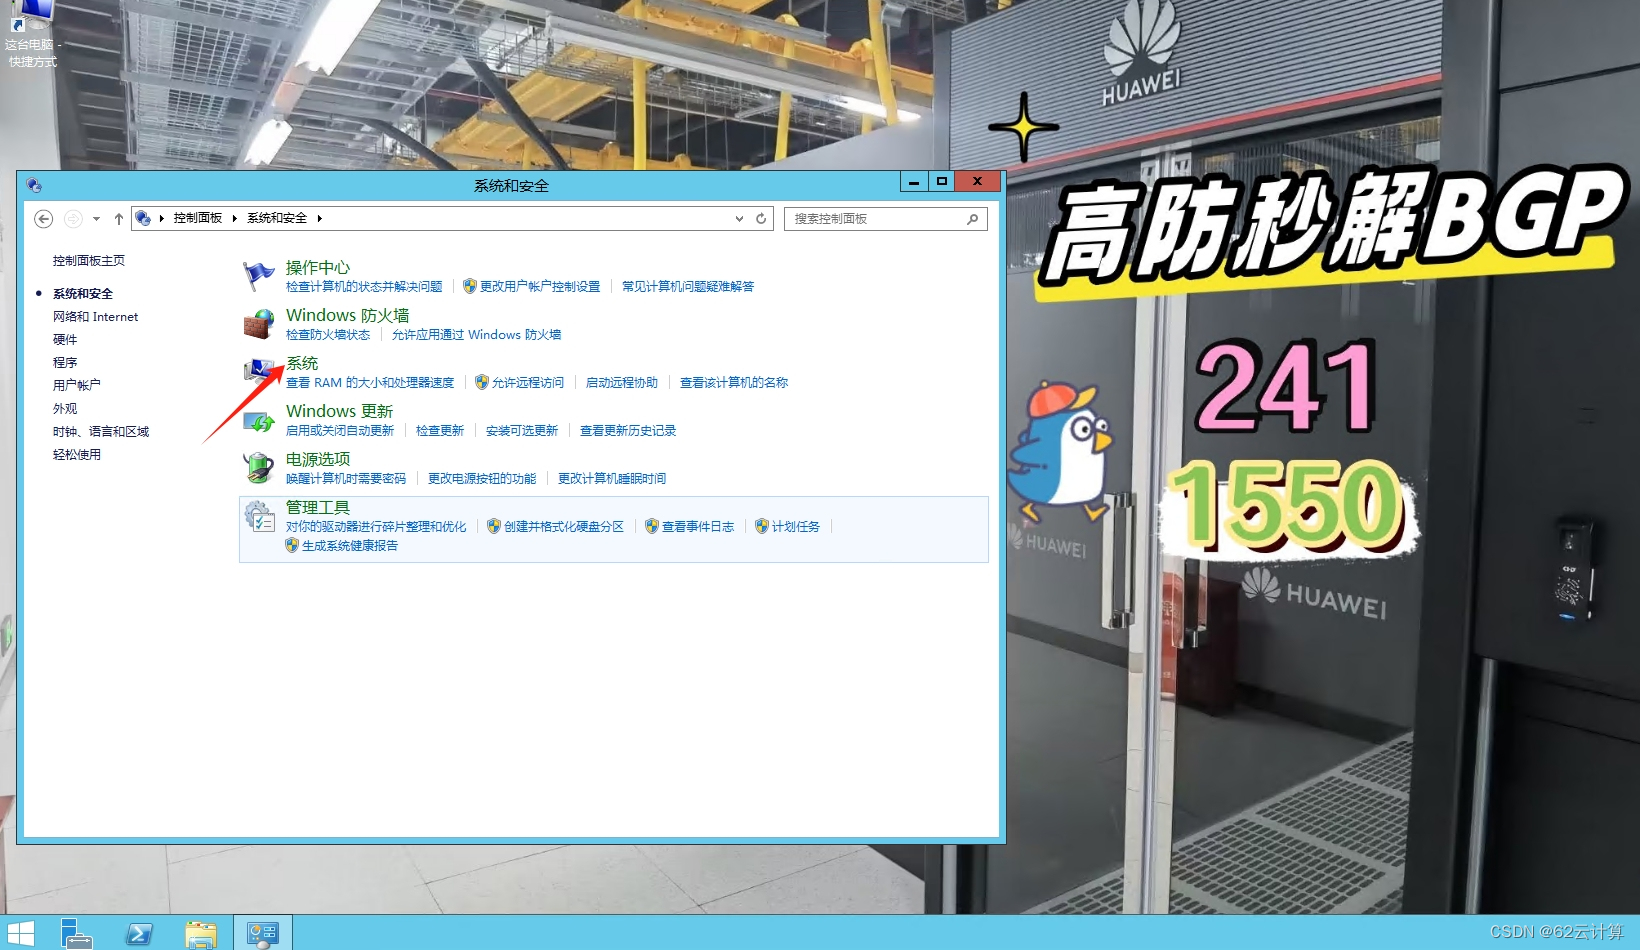Viewport: 1640px width, 950px height.
Task: Open 更改电源按钮的功能
Action: click(482, 478)
